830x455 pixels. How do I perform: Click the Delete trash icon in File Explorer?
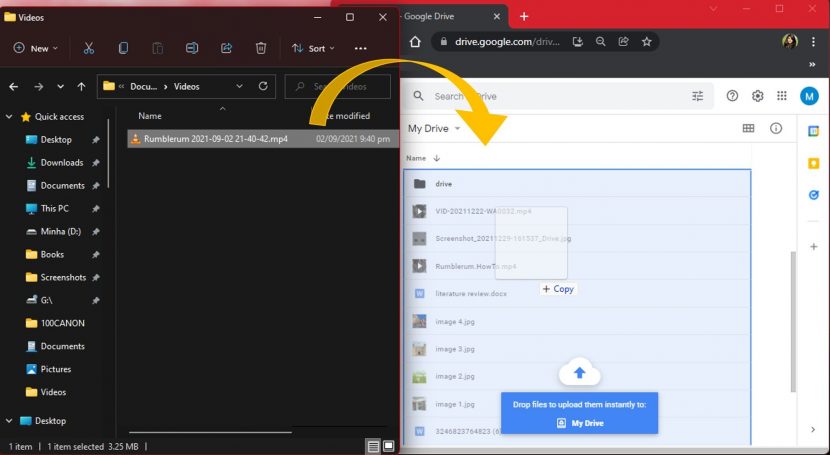point(260,48)
